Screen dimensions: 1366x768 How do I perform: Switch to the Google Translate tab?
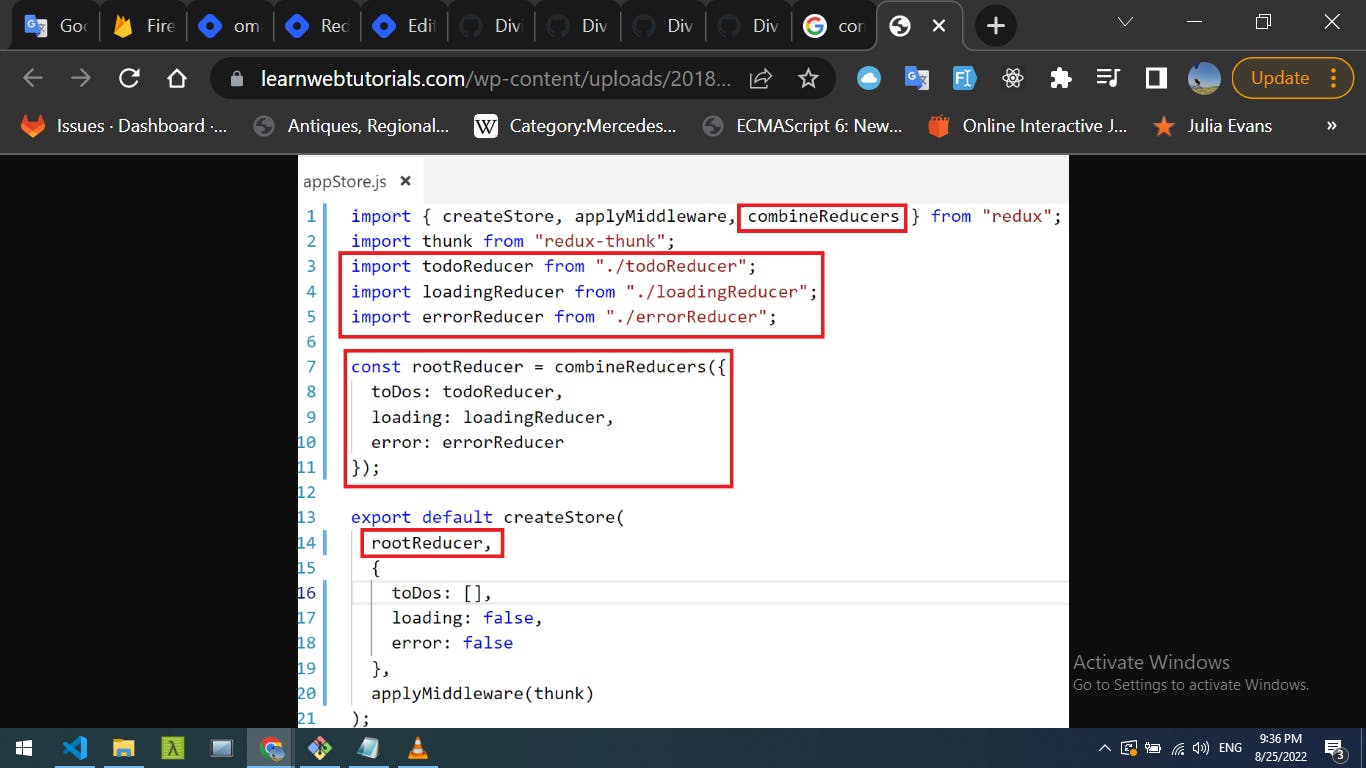click(56, 26)
